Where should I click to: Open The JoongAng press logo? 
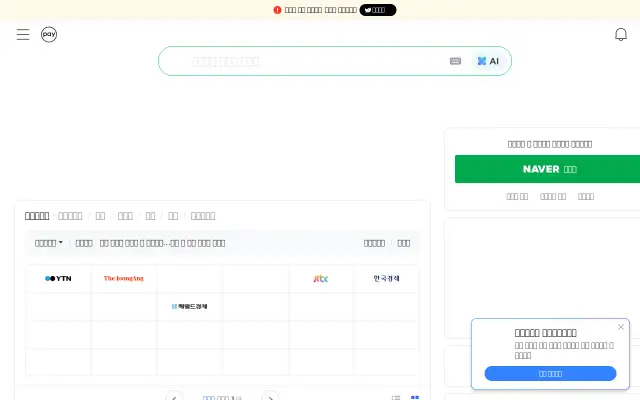pos(124,278)
